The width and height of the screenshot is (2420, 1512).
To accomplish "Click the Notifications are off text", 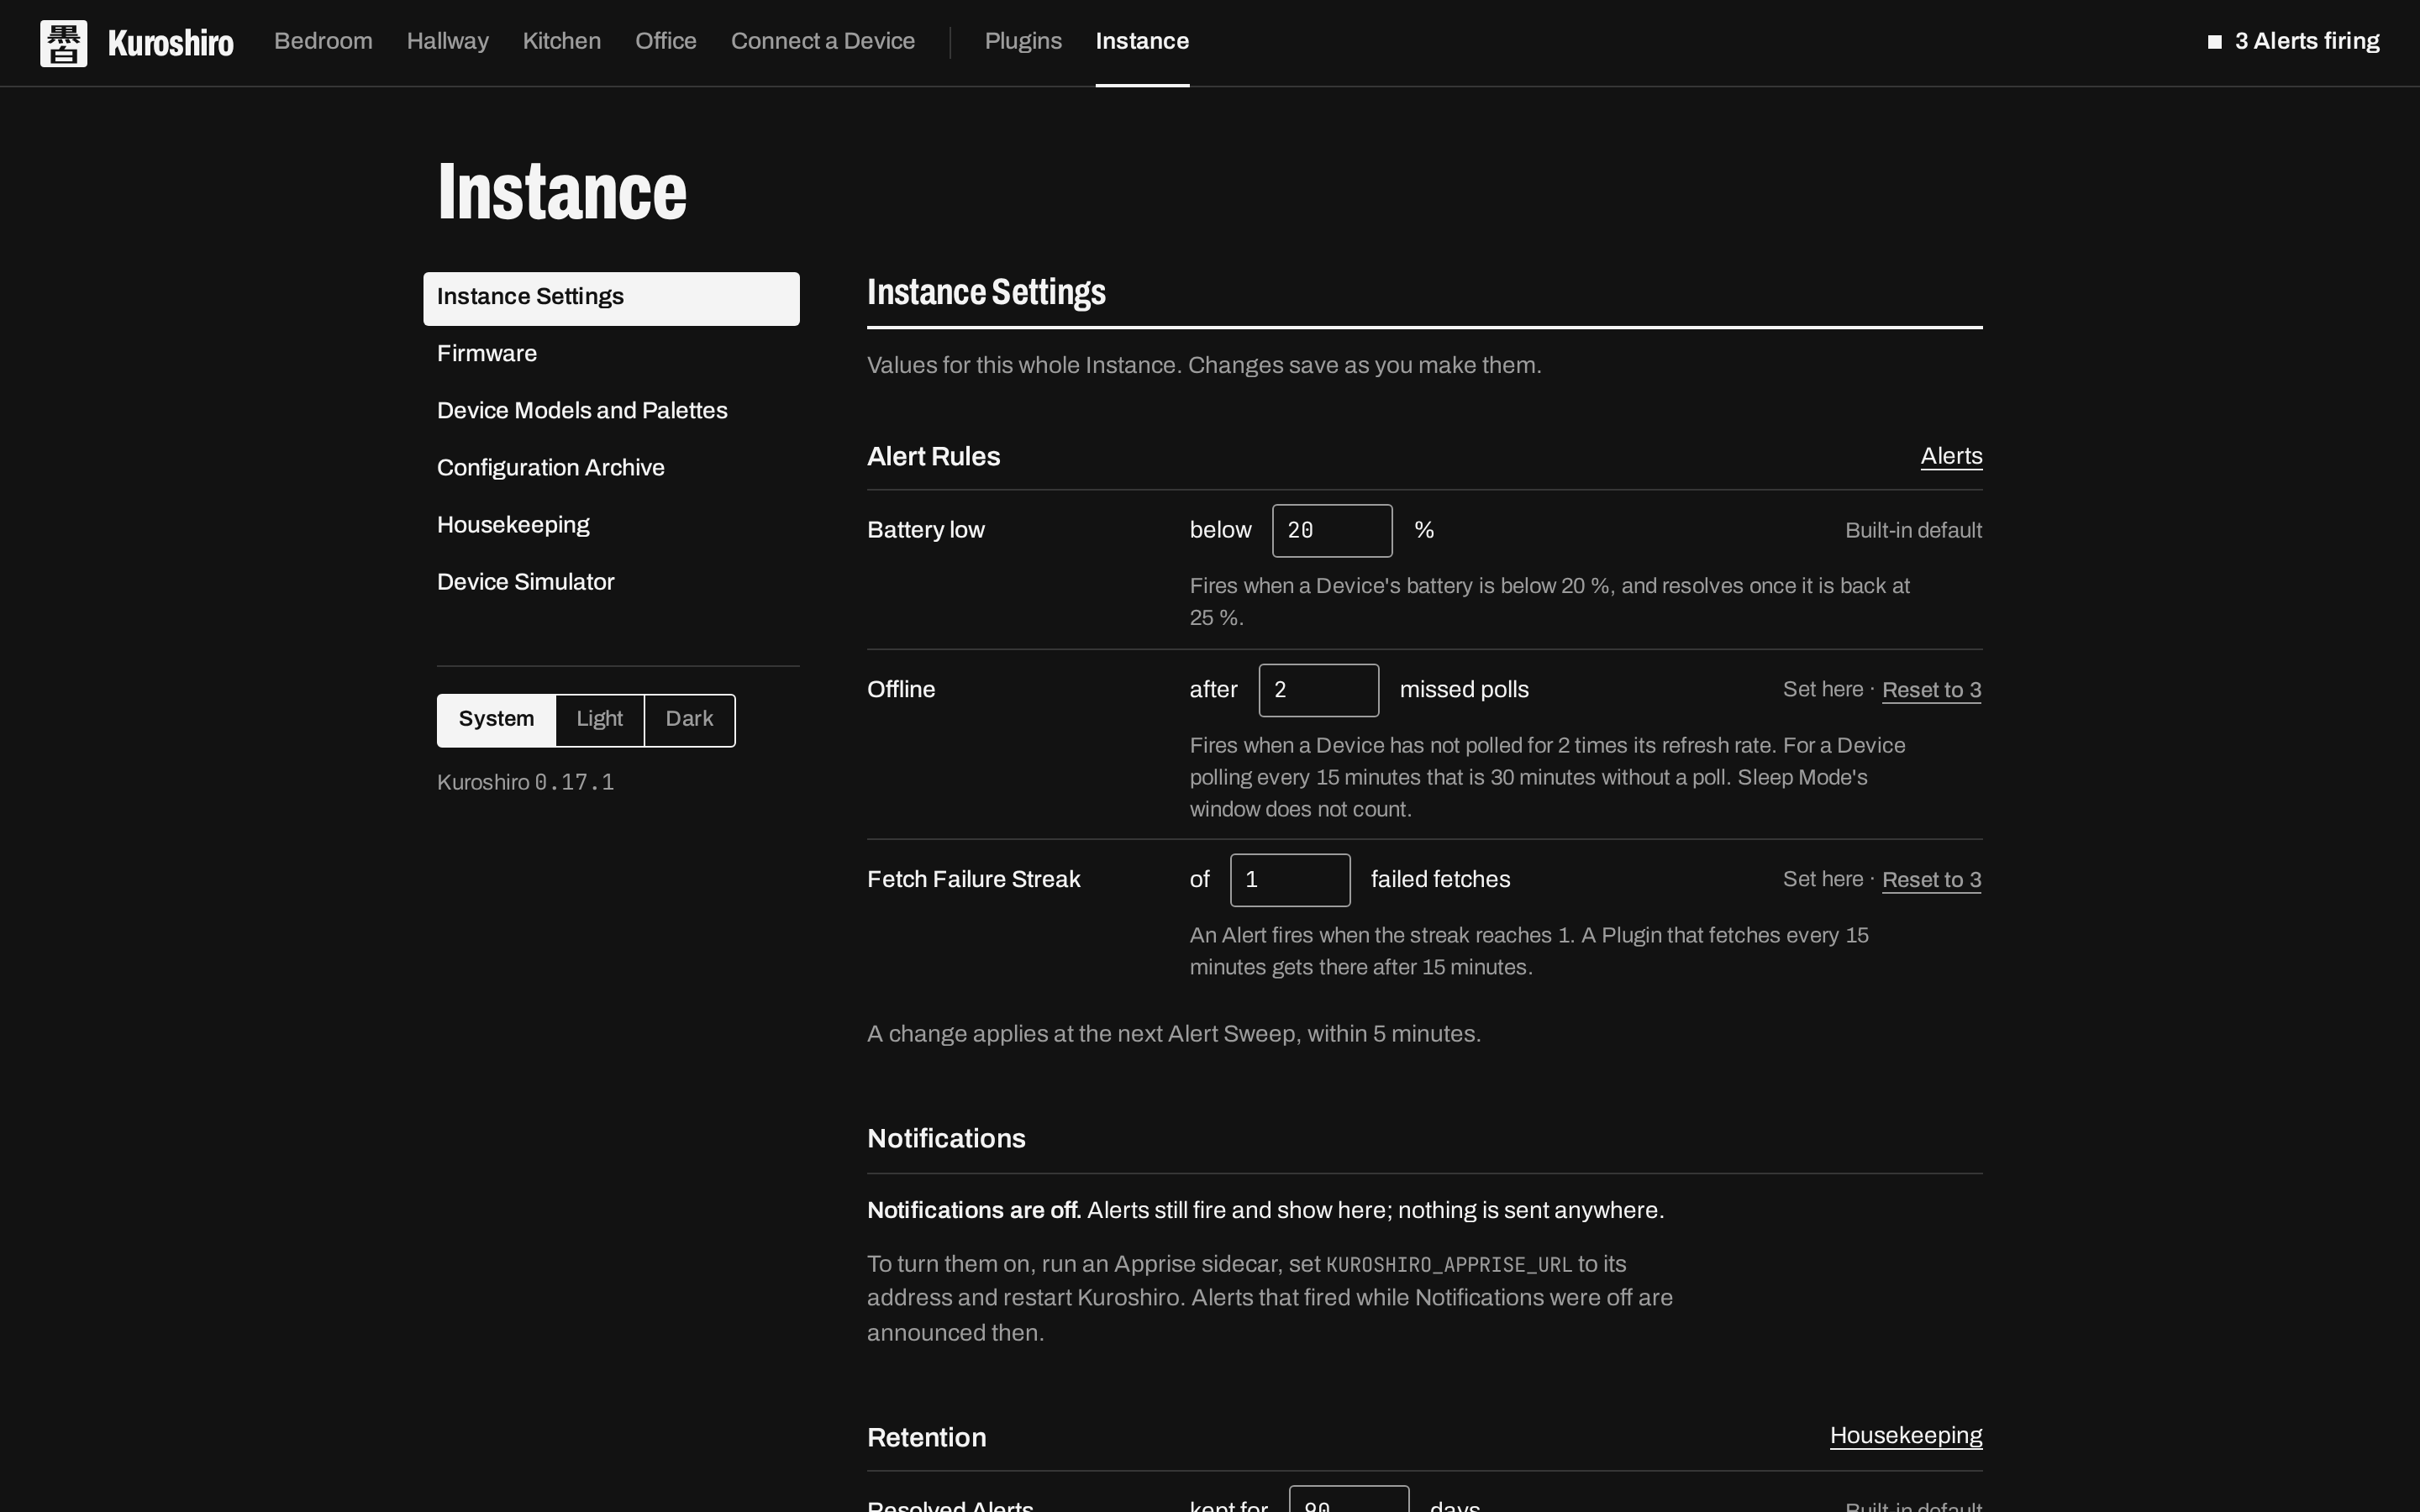I will (x=974, y=1210).
